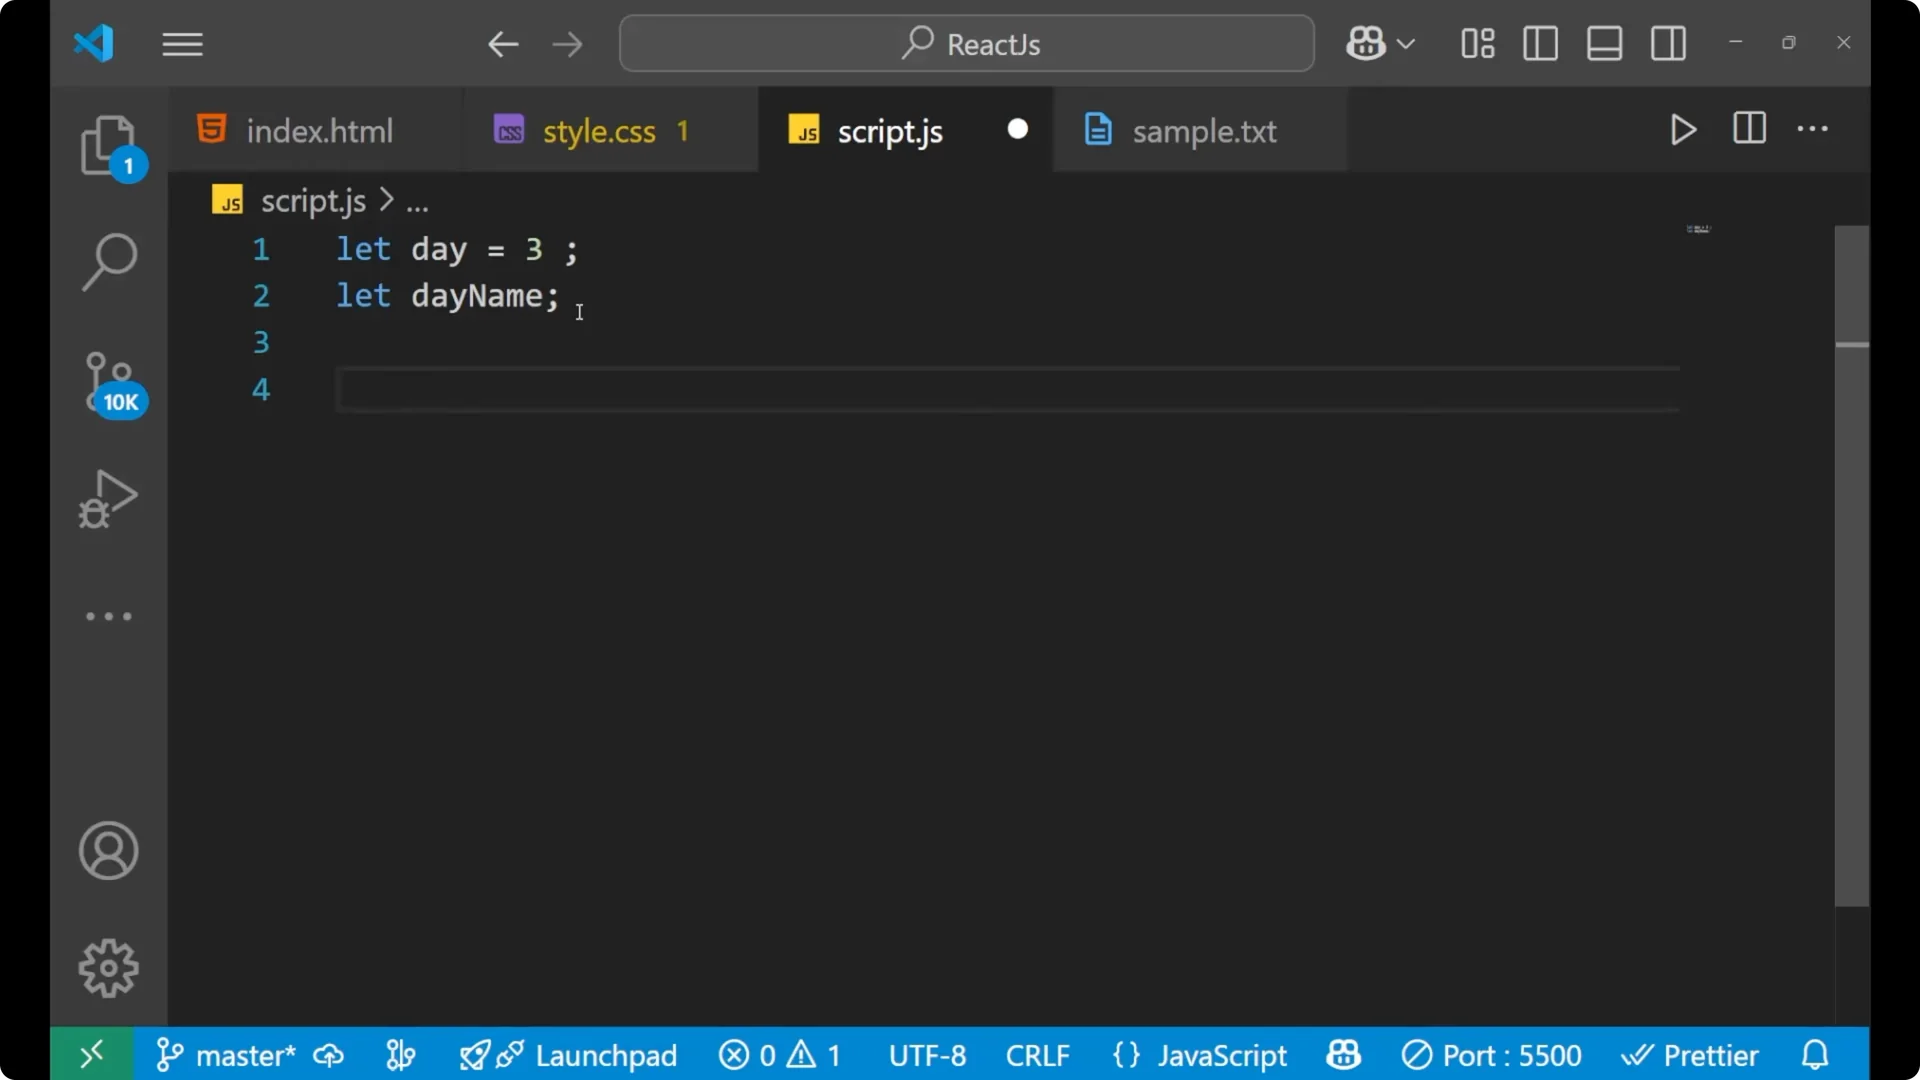
Task: Click the Copilot icon in status bar
Action: click(1343, 1055)
